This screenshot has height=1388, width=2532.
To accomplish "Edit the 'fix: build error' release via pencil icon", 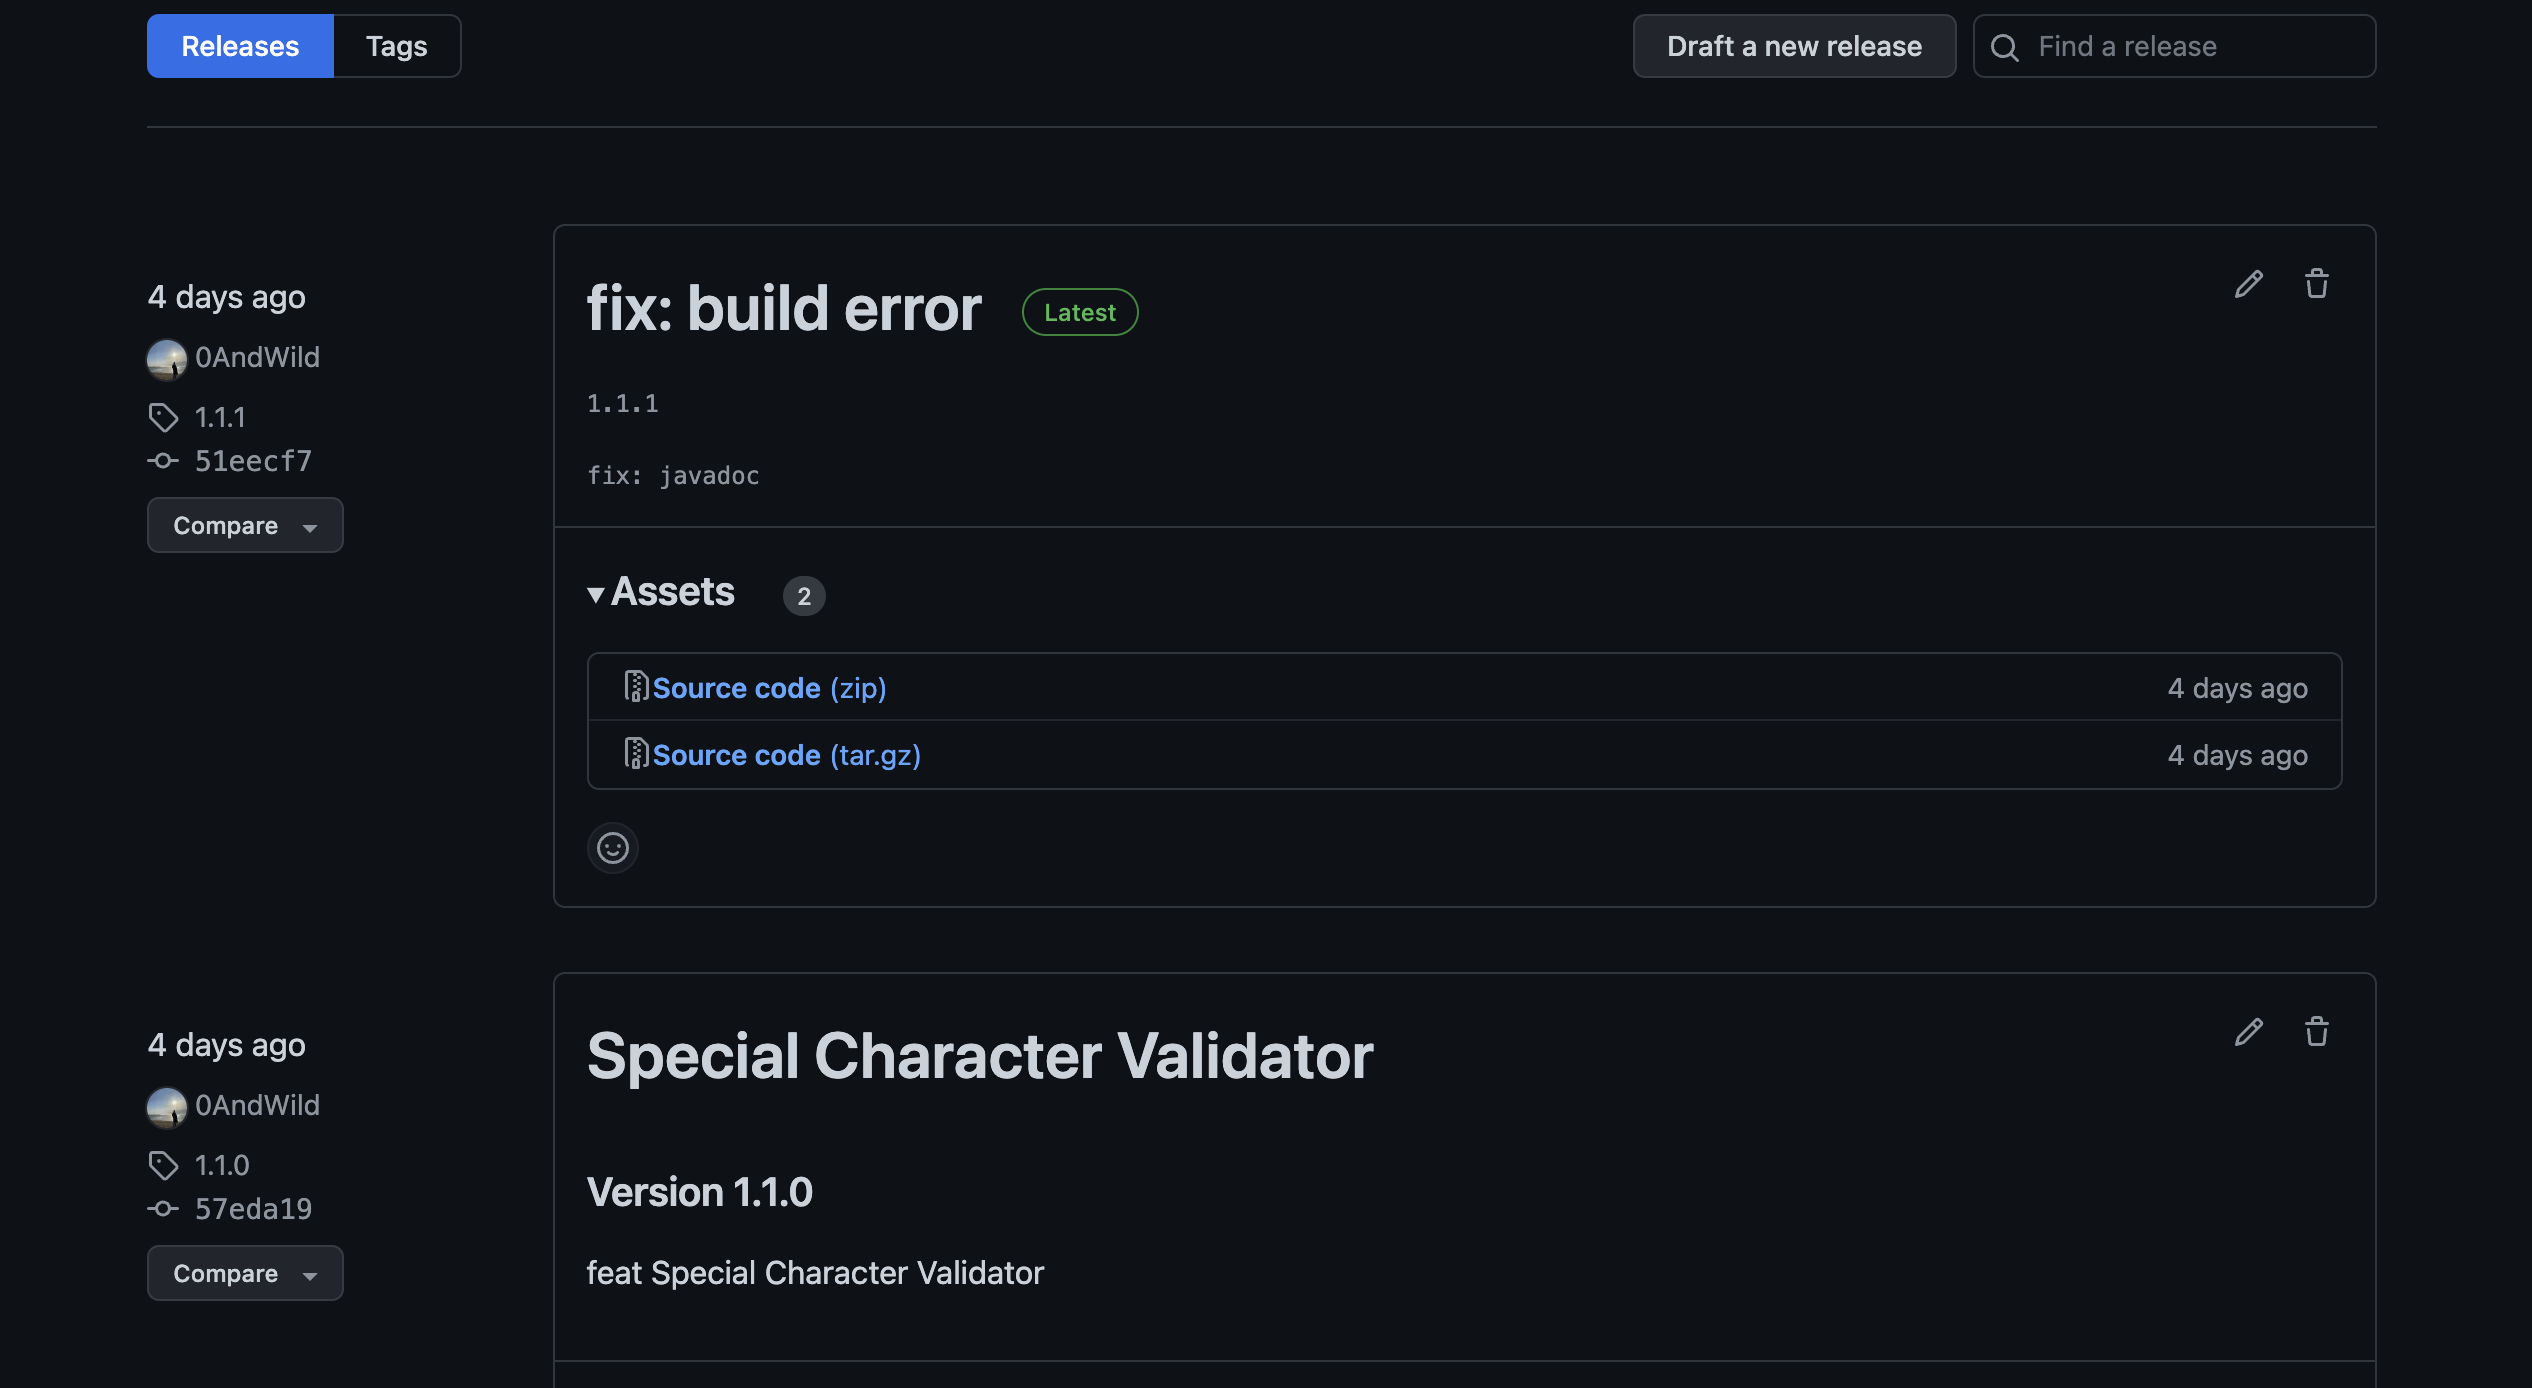I will tap(2249, 284).
